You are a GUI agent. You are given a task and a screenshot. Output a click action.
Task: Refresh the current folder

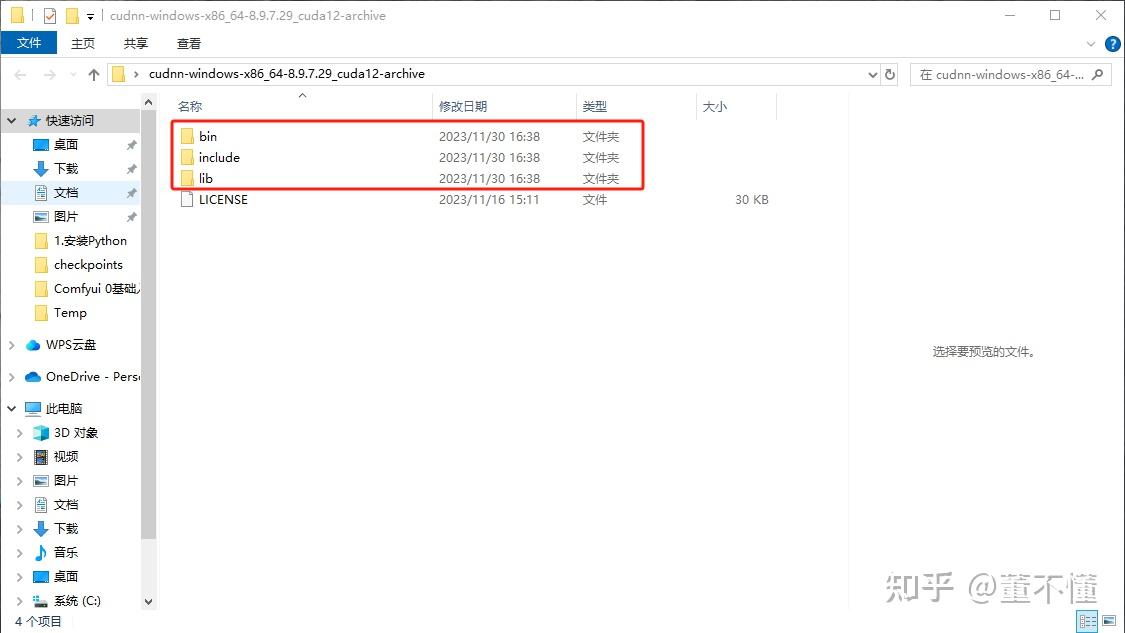pos(890,75)
